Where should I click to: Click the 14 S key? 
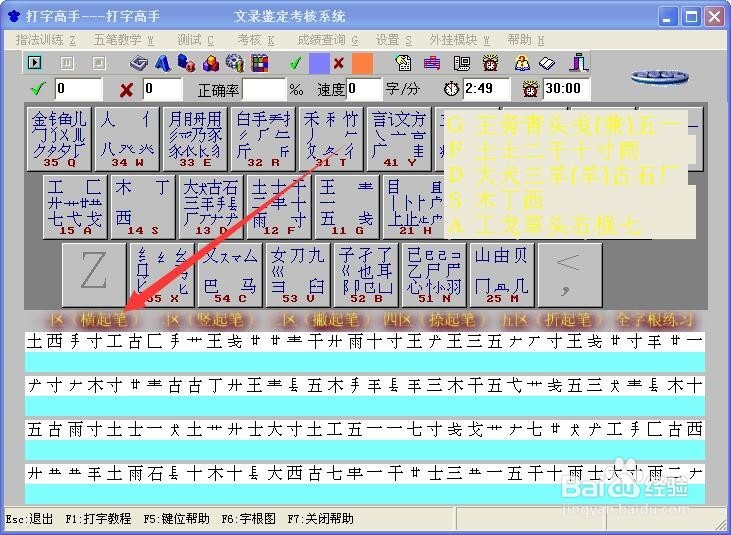pos(143,207)
